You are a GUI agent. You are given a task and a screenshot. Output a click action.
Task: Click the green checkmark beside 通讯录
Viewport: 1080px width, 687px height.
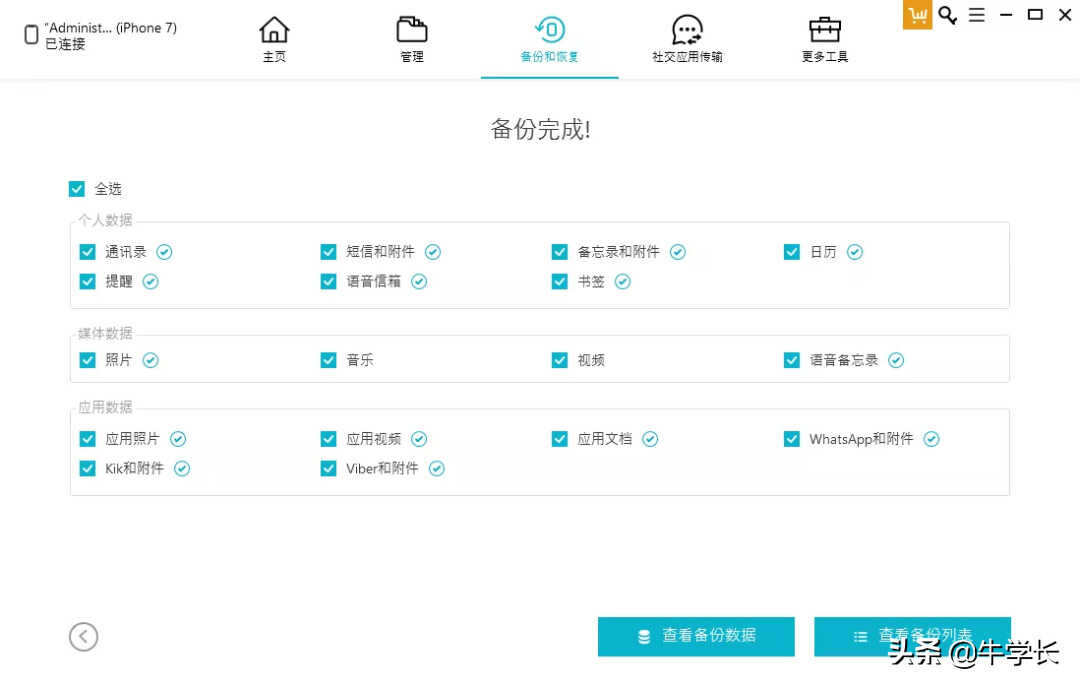(164, 252)
